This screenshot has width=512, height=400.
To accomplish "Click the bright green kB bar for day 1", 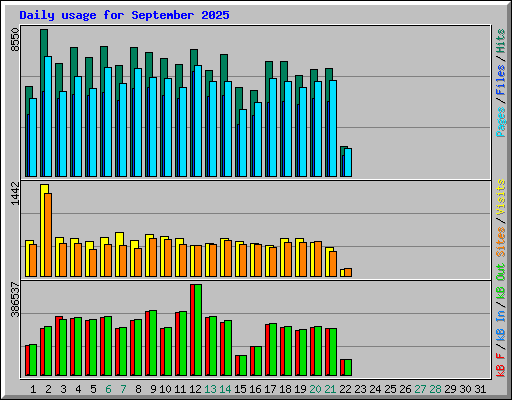I will tap(33, 360).
